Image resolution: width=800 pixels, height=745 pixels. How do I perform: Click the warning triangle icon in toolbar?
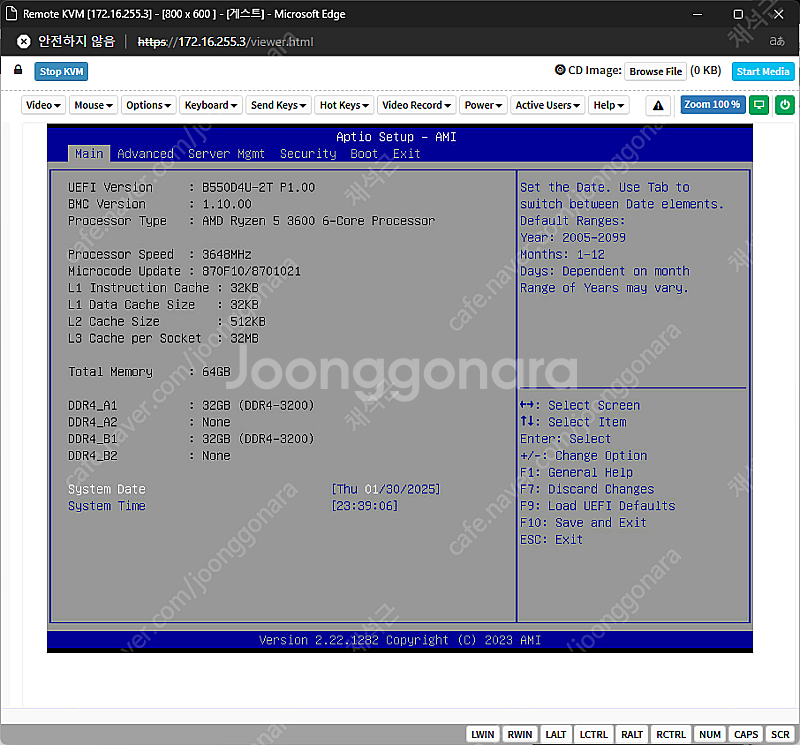[x=658, y=105]
